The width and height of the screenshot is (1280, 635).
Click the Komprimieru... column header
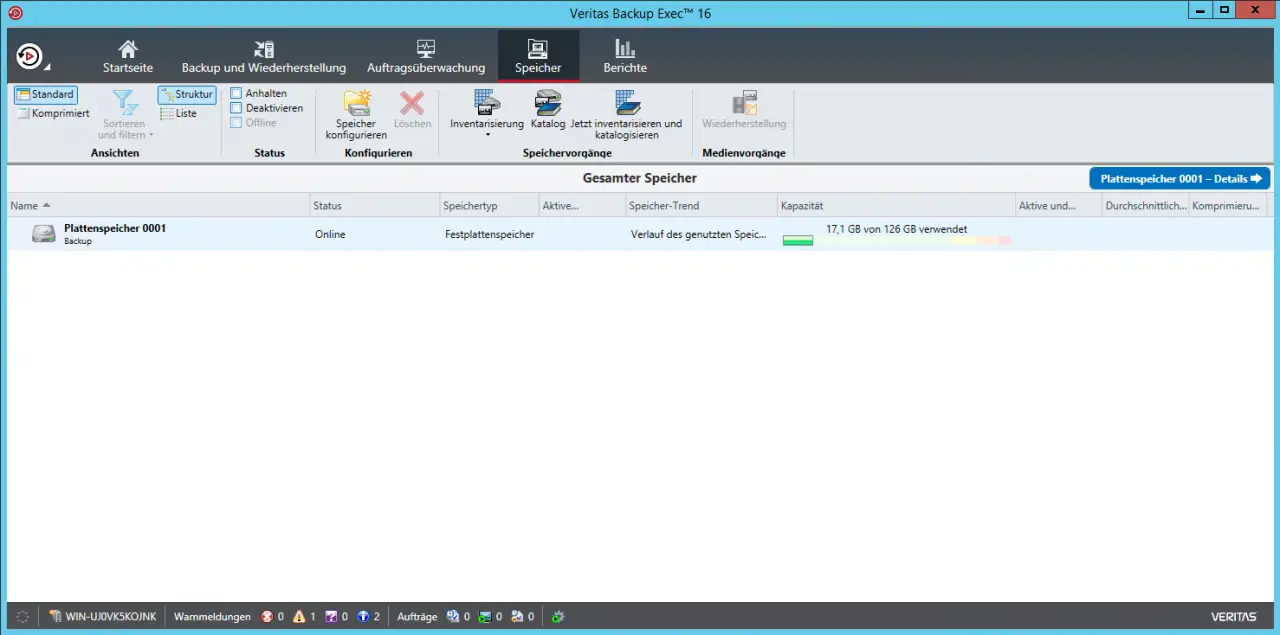(x=1228, y=206)
